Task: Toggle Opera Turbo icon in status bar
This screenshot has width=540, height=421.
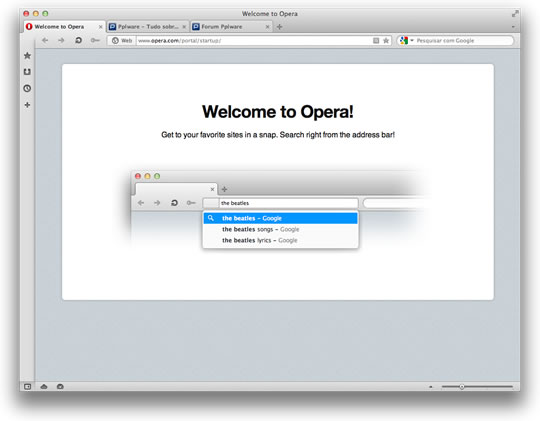Action: click(60, 387)
